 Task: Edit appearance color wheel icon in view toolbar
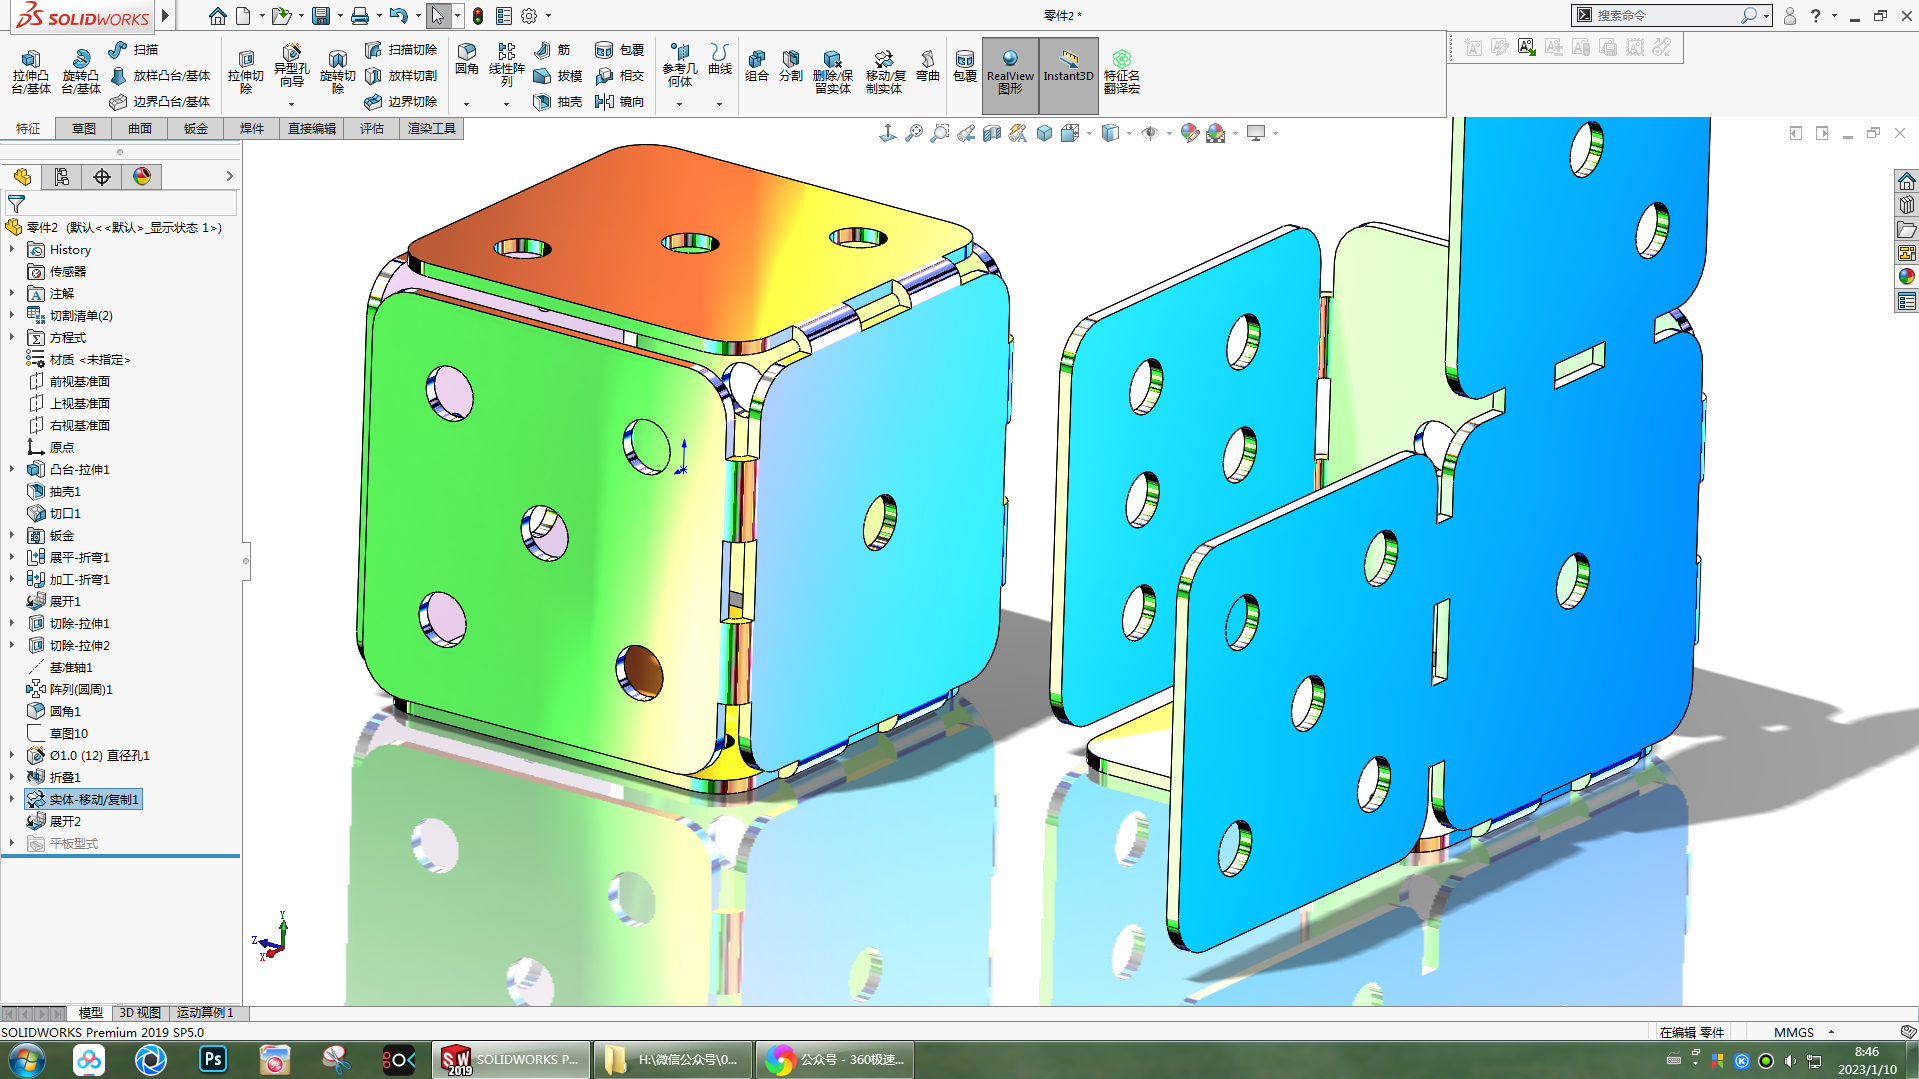pyautogui.click(x=1189, y=133)
